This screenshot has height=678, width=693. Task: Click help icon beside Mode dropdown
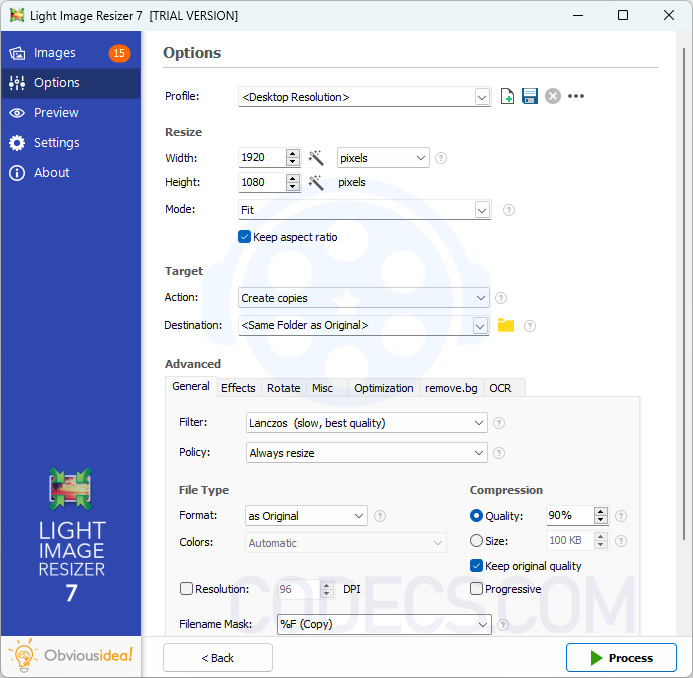click(x=509, y=210)
